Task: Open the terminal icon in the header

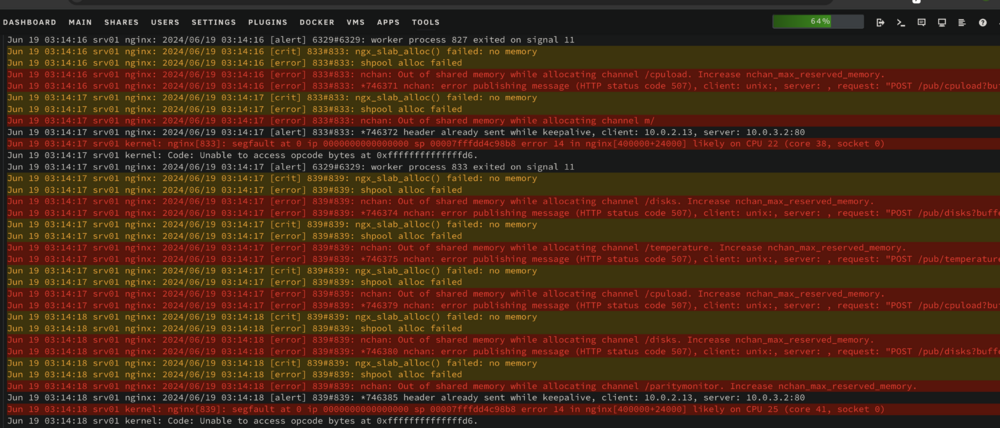Action: pyautogui.click(x=901, y=22)
